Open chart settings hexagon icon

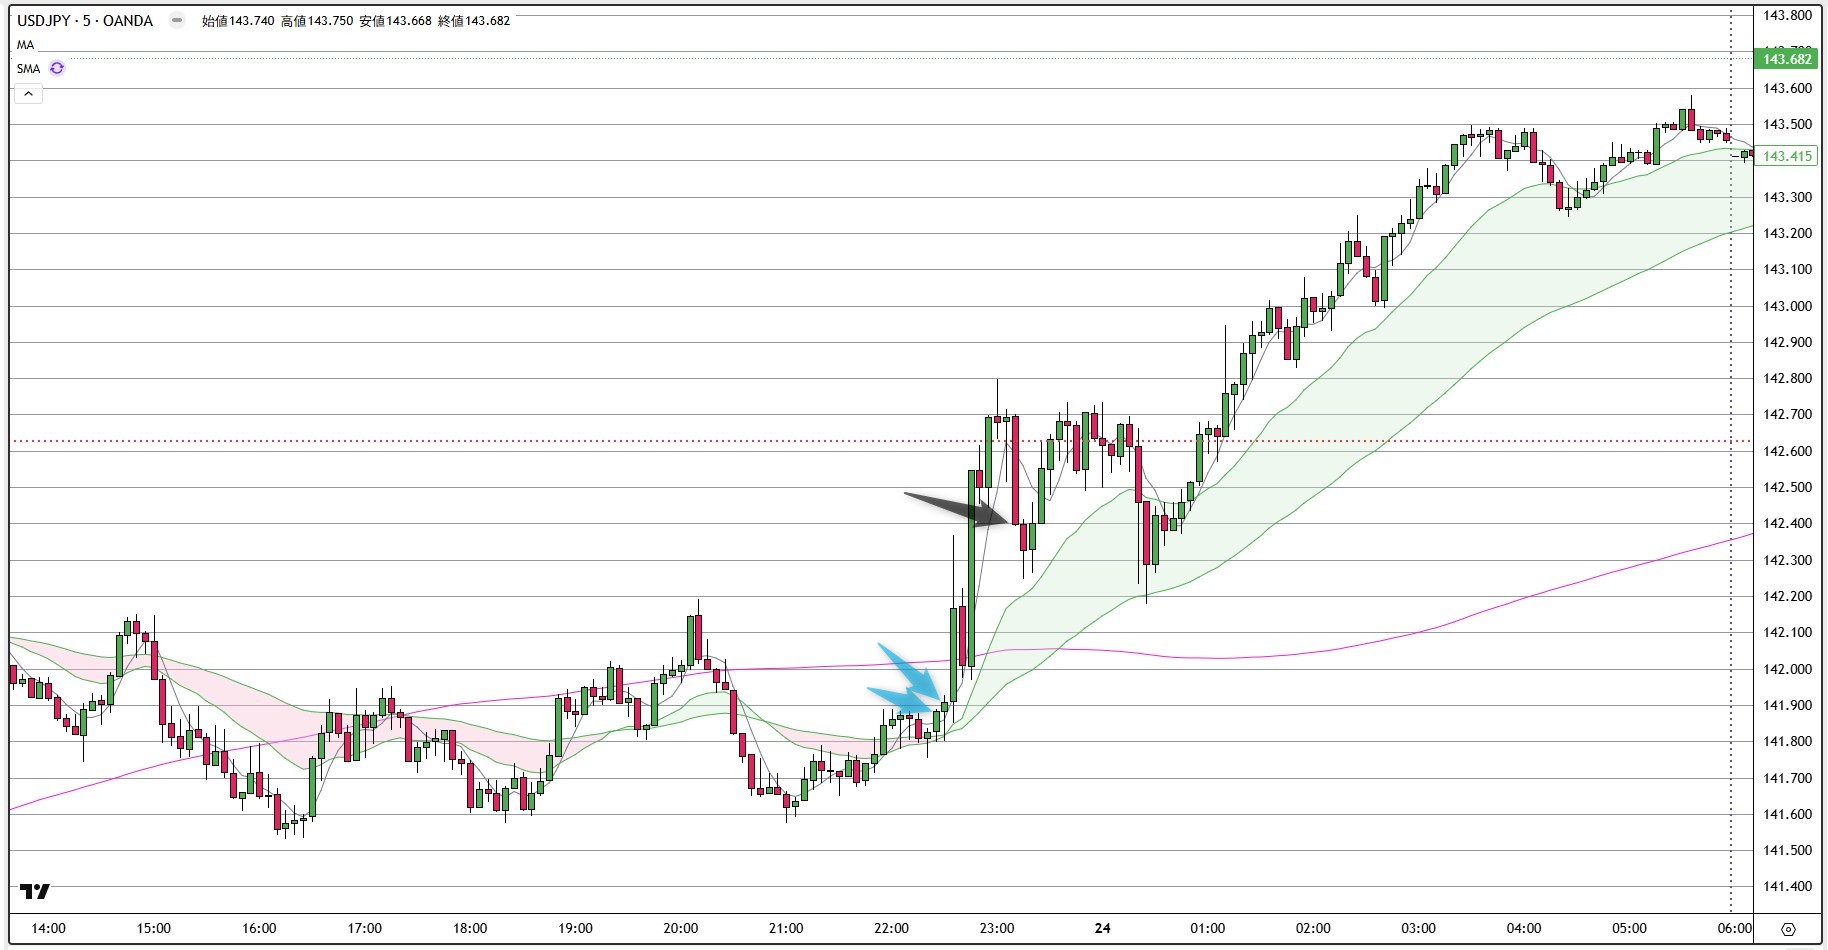1789,929
